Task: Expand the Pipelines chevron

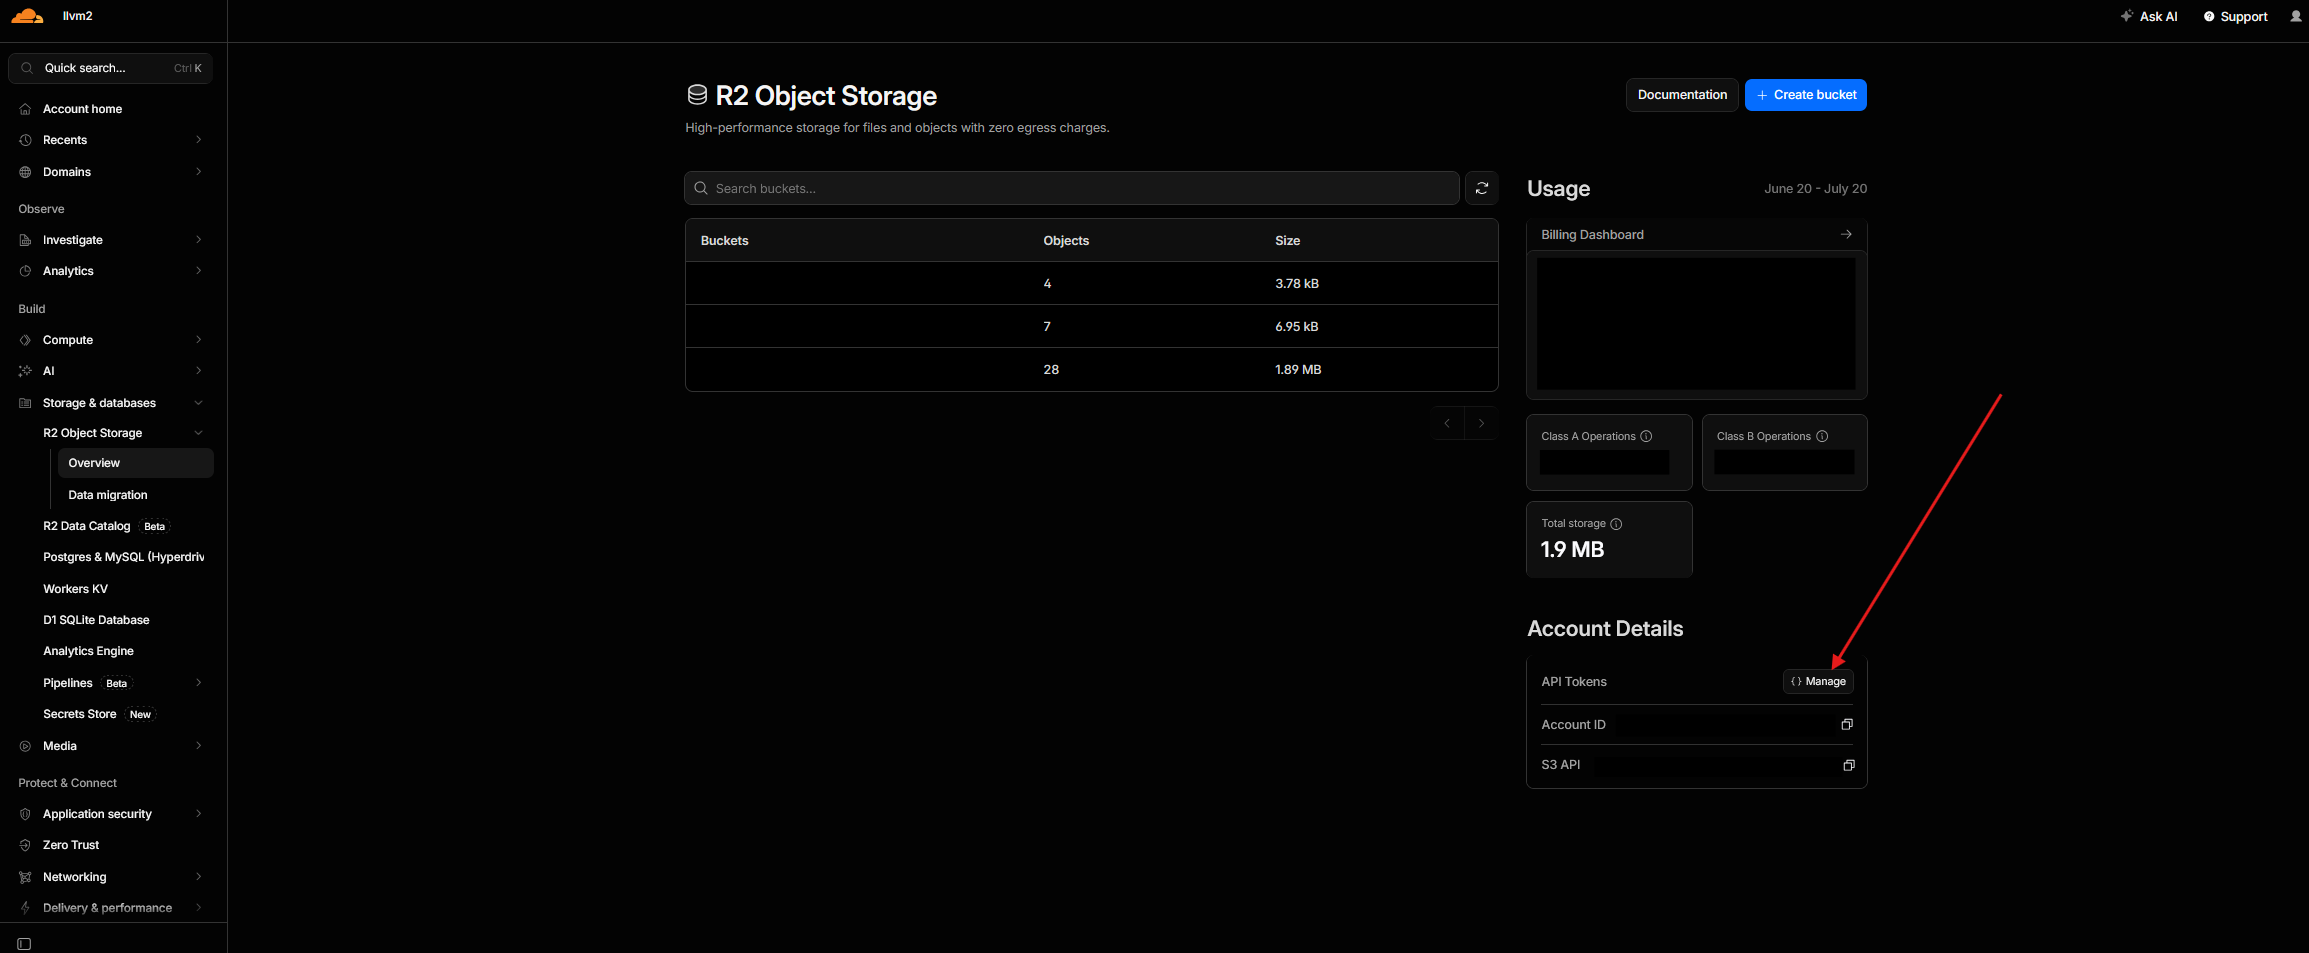Action: coord(199,683)
